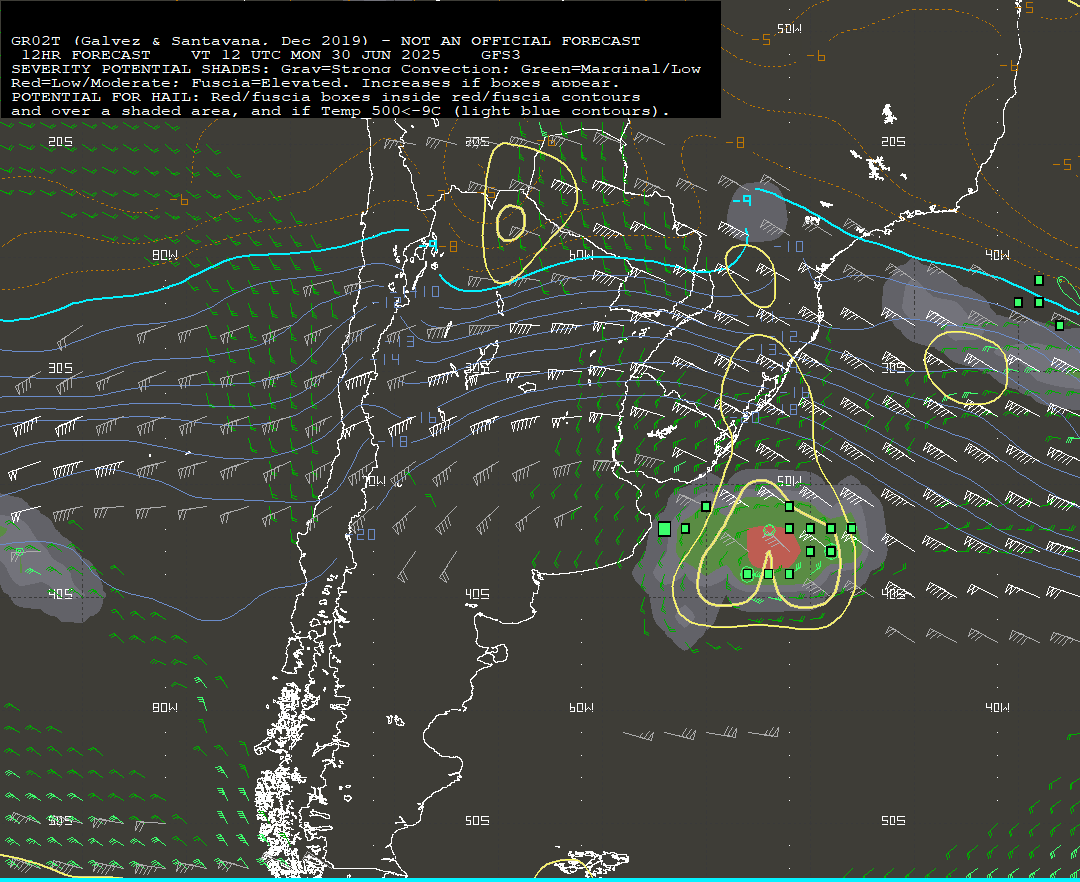Viewport: 1080px width, 882px height.
Task: Click the orange '-6' label over the Pacific
Action: pyautogui.click(x=179, y=200)
